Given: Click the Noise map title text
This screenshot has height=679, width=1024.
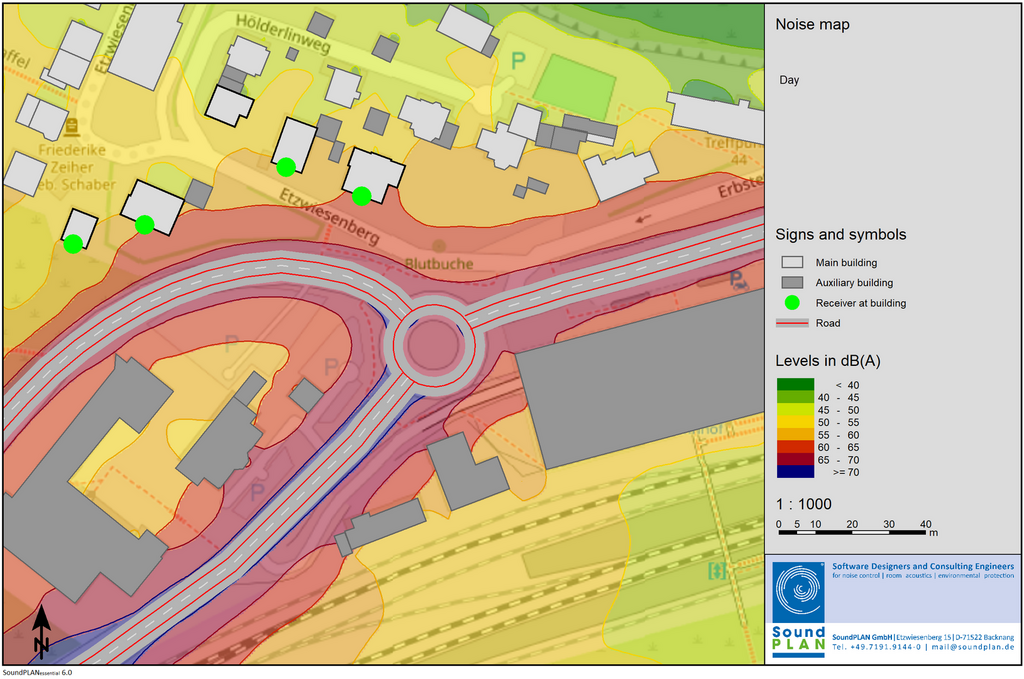Looking at the screenshot, I should coord(813,25).
